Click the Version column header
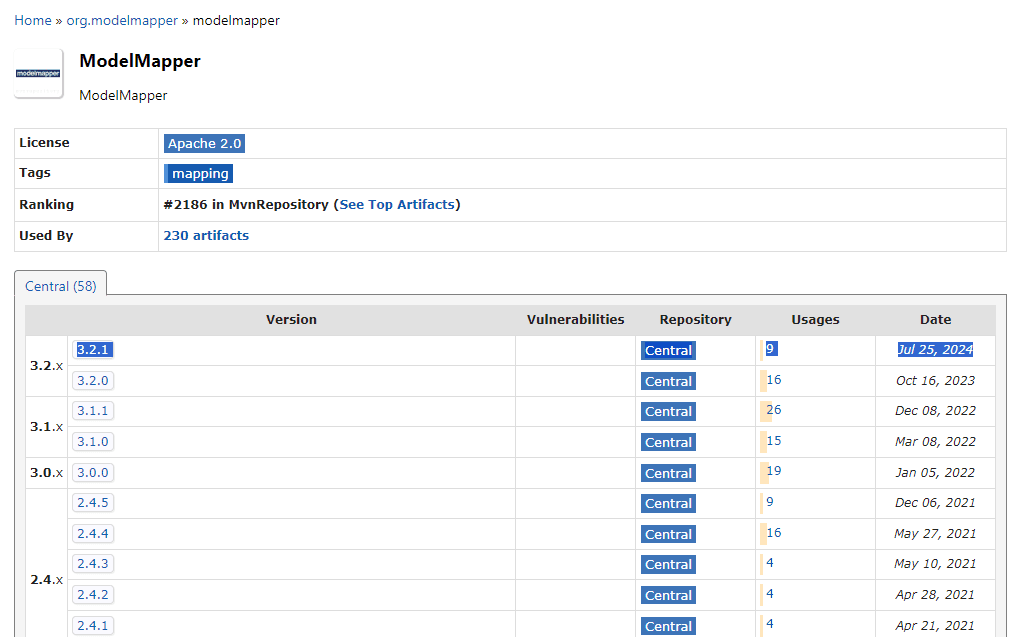The image size is (1019, 637). tap(291, 320)
